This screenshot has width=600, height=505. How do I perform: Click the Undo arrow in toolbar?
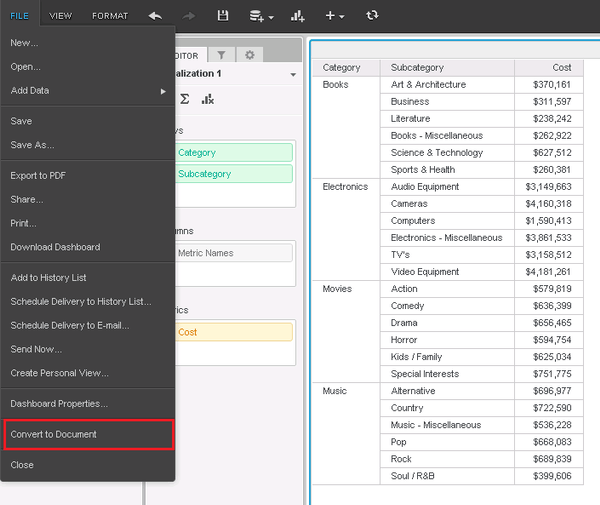(x=155, y=16)
